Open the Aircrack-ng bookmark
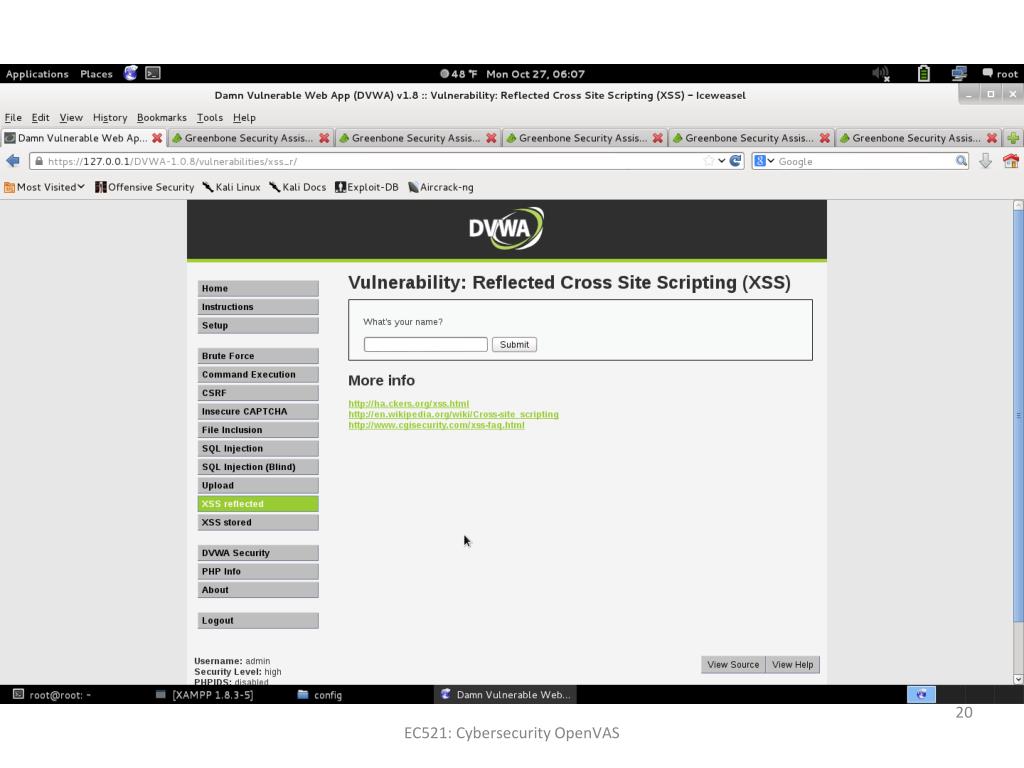This screenshot has width=1024, height=768. [x=441, y=187]
